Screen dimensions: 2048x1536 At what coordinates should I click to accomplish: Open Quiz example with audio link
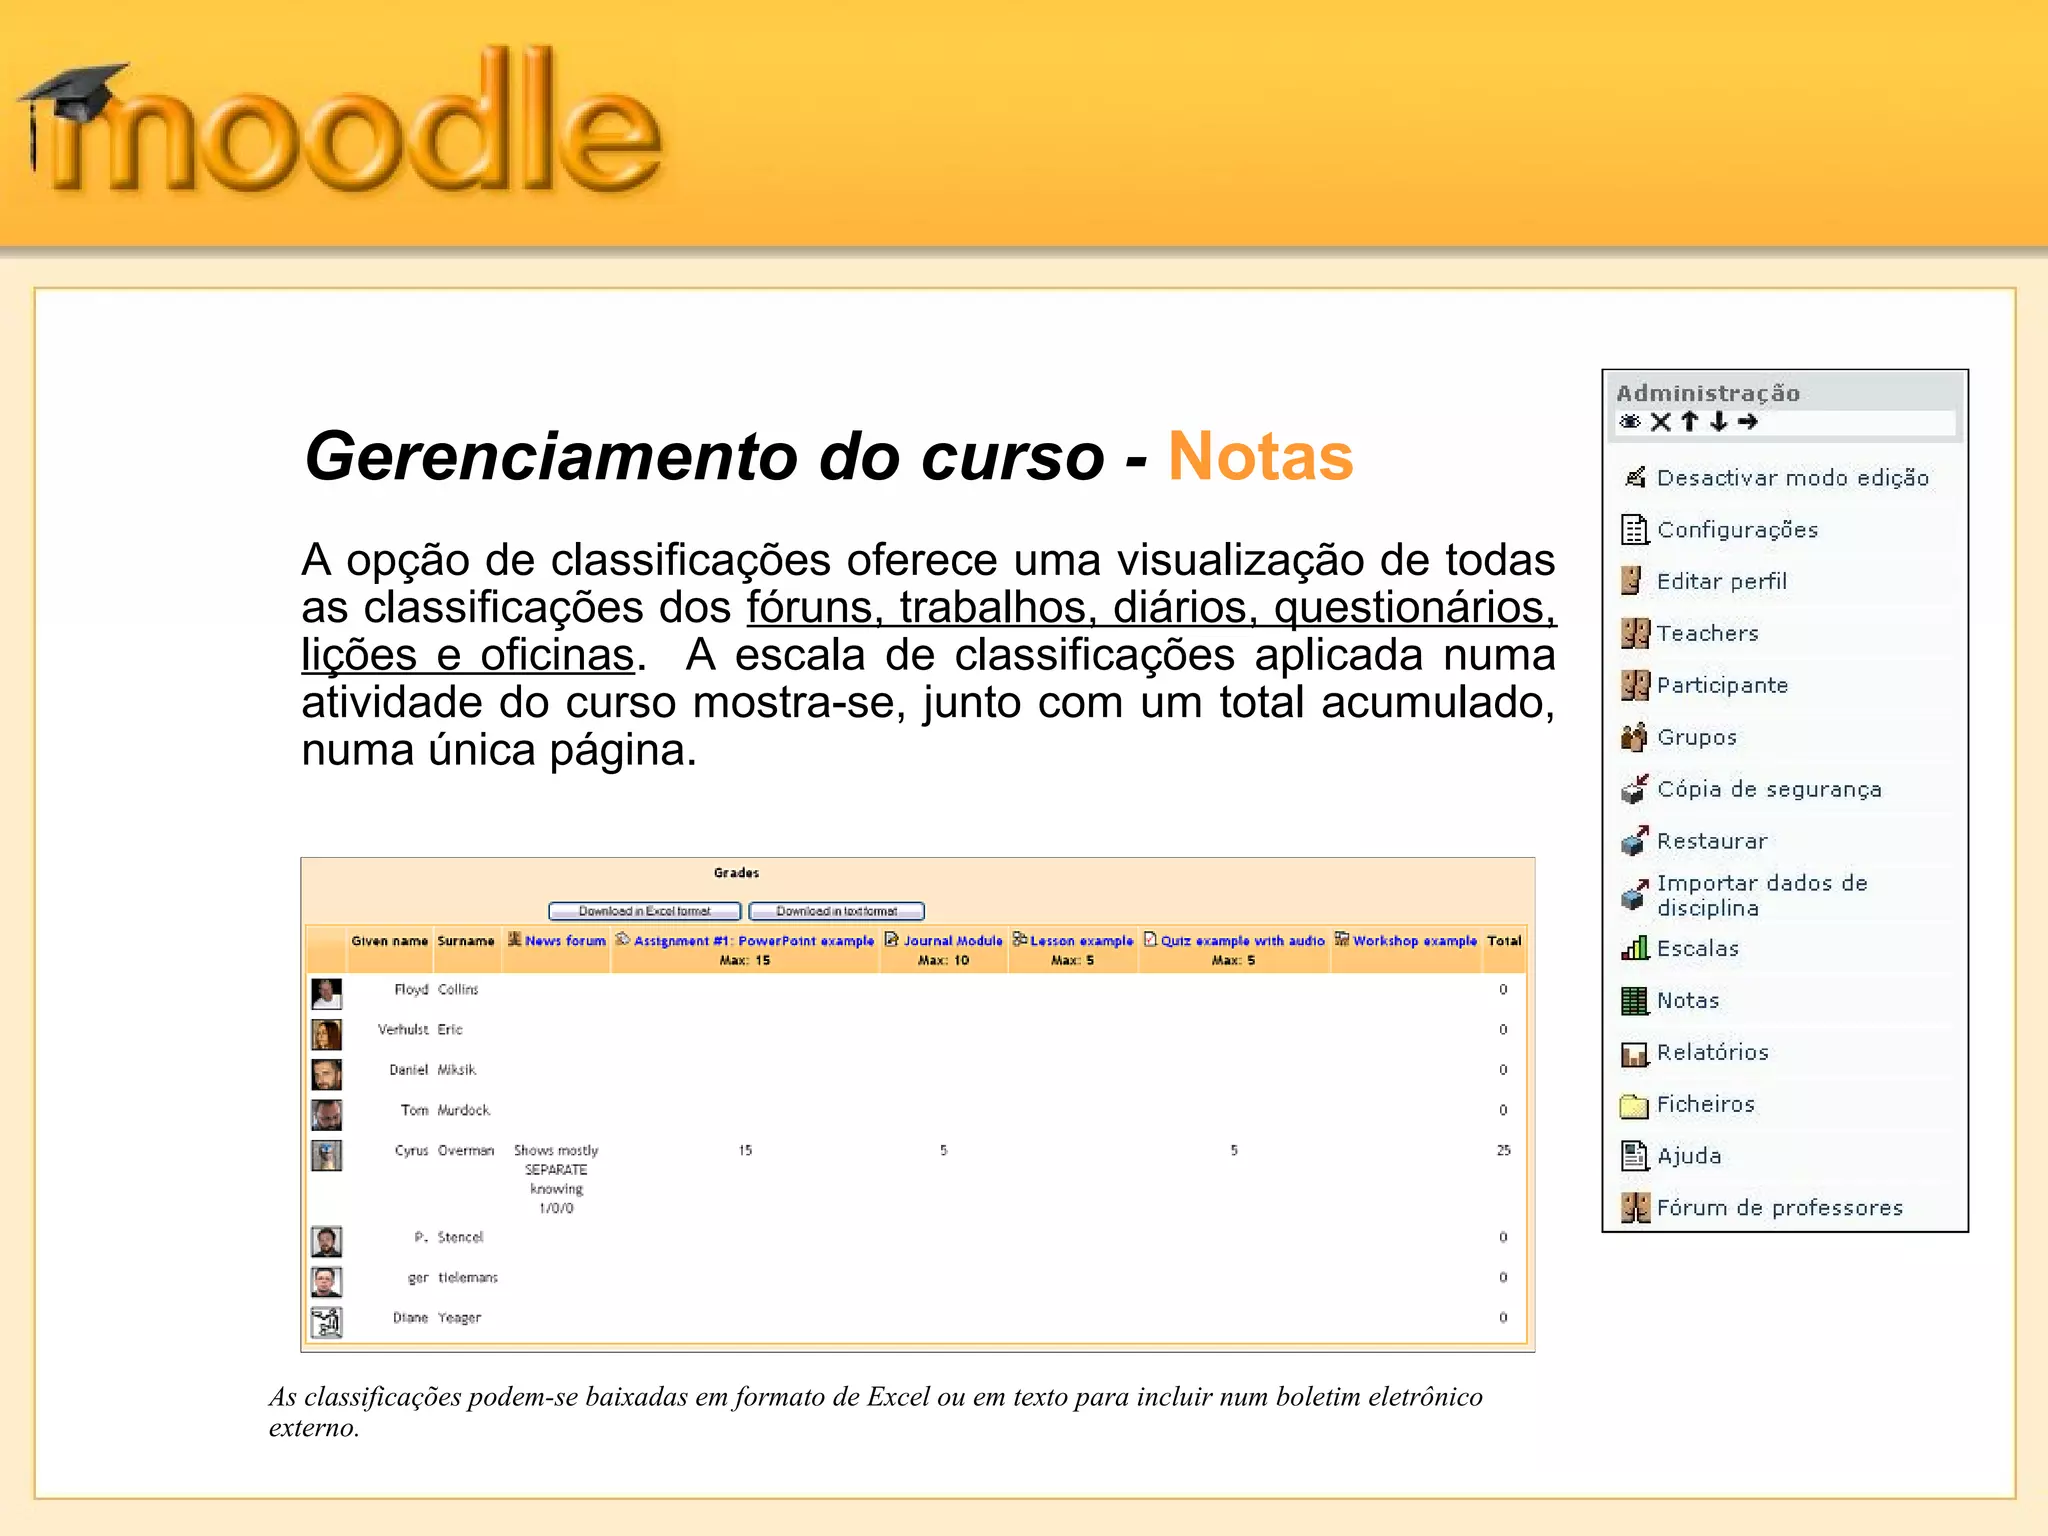pos(1243,941)
